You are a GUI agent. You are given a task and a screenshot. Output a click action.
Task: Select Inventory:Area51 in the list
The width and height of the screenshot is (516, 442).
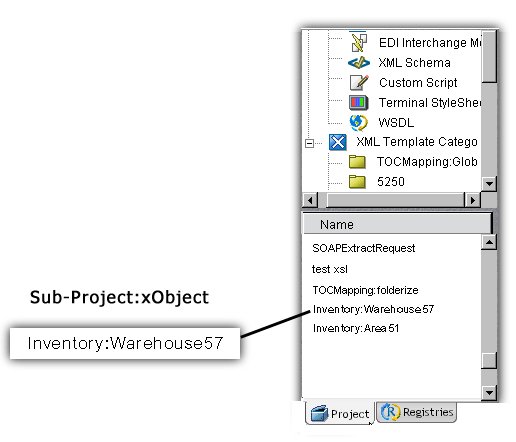[x=356, y=328]
